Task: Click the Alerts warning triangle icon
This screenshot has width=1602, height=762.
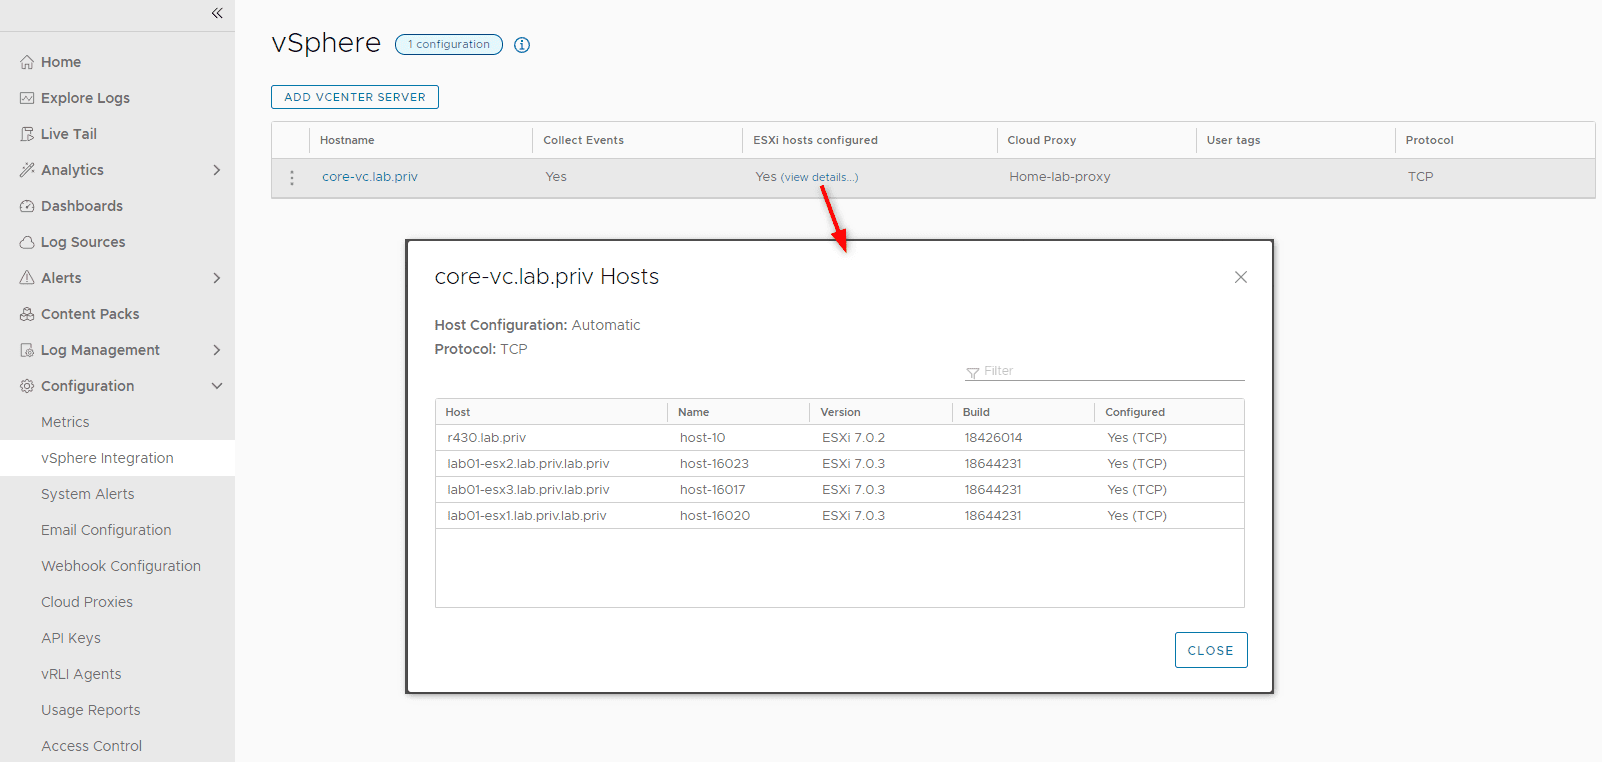Action: pyautogui.click(x=27, y=278)
